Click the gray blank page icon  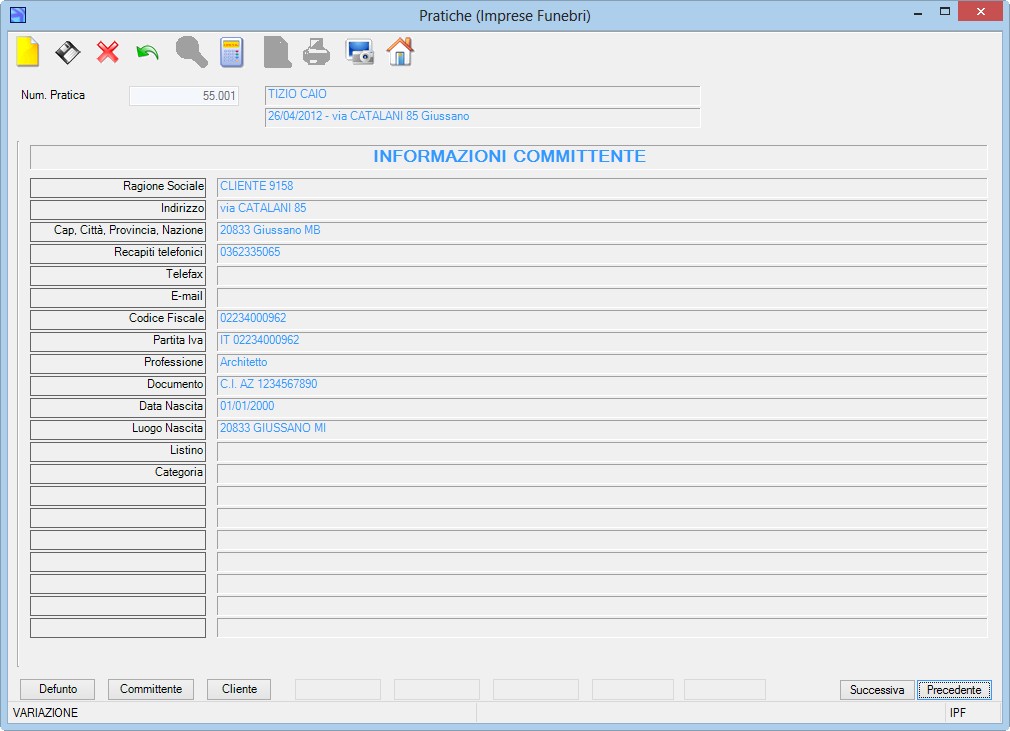point(277,52)
